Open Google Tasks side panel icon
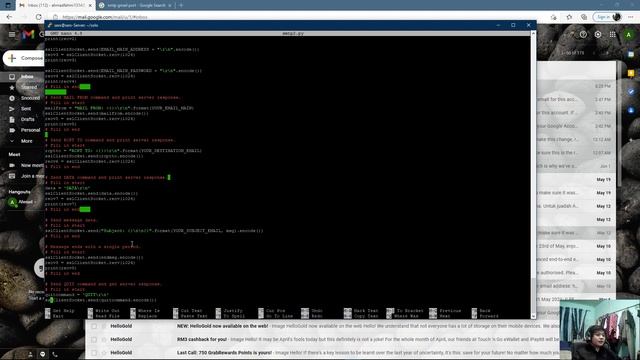 pos(631,92)
